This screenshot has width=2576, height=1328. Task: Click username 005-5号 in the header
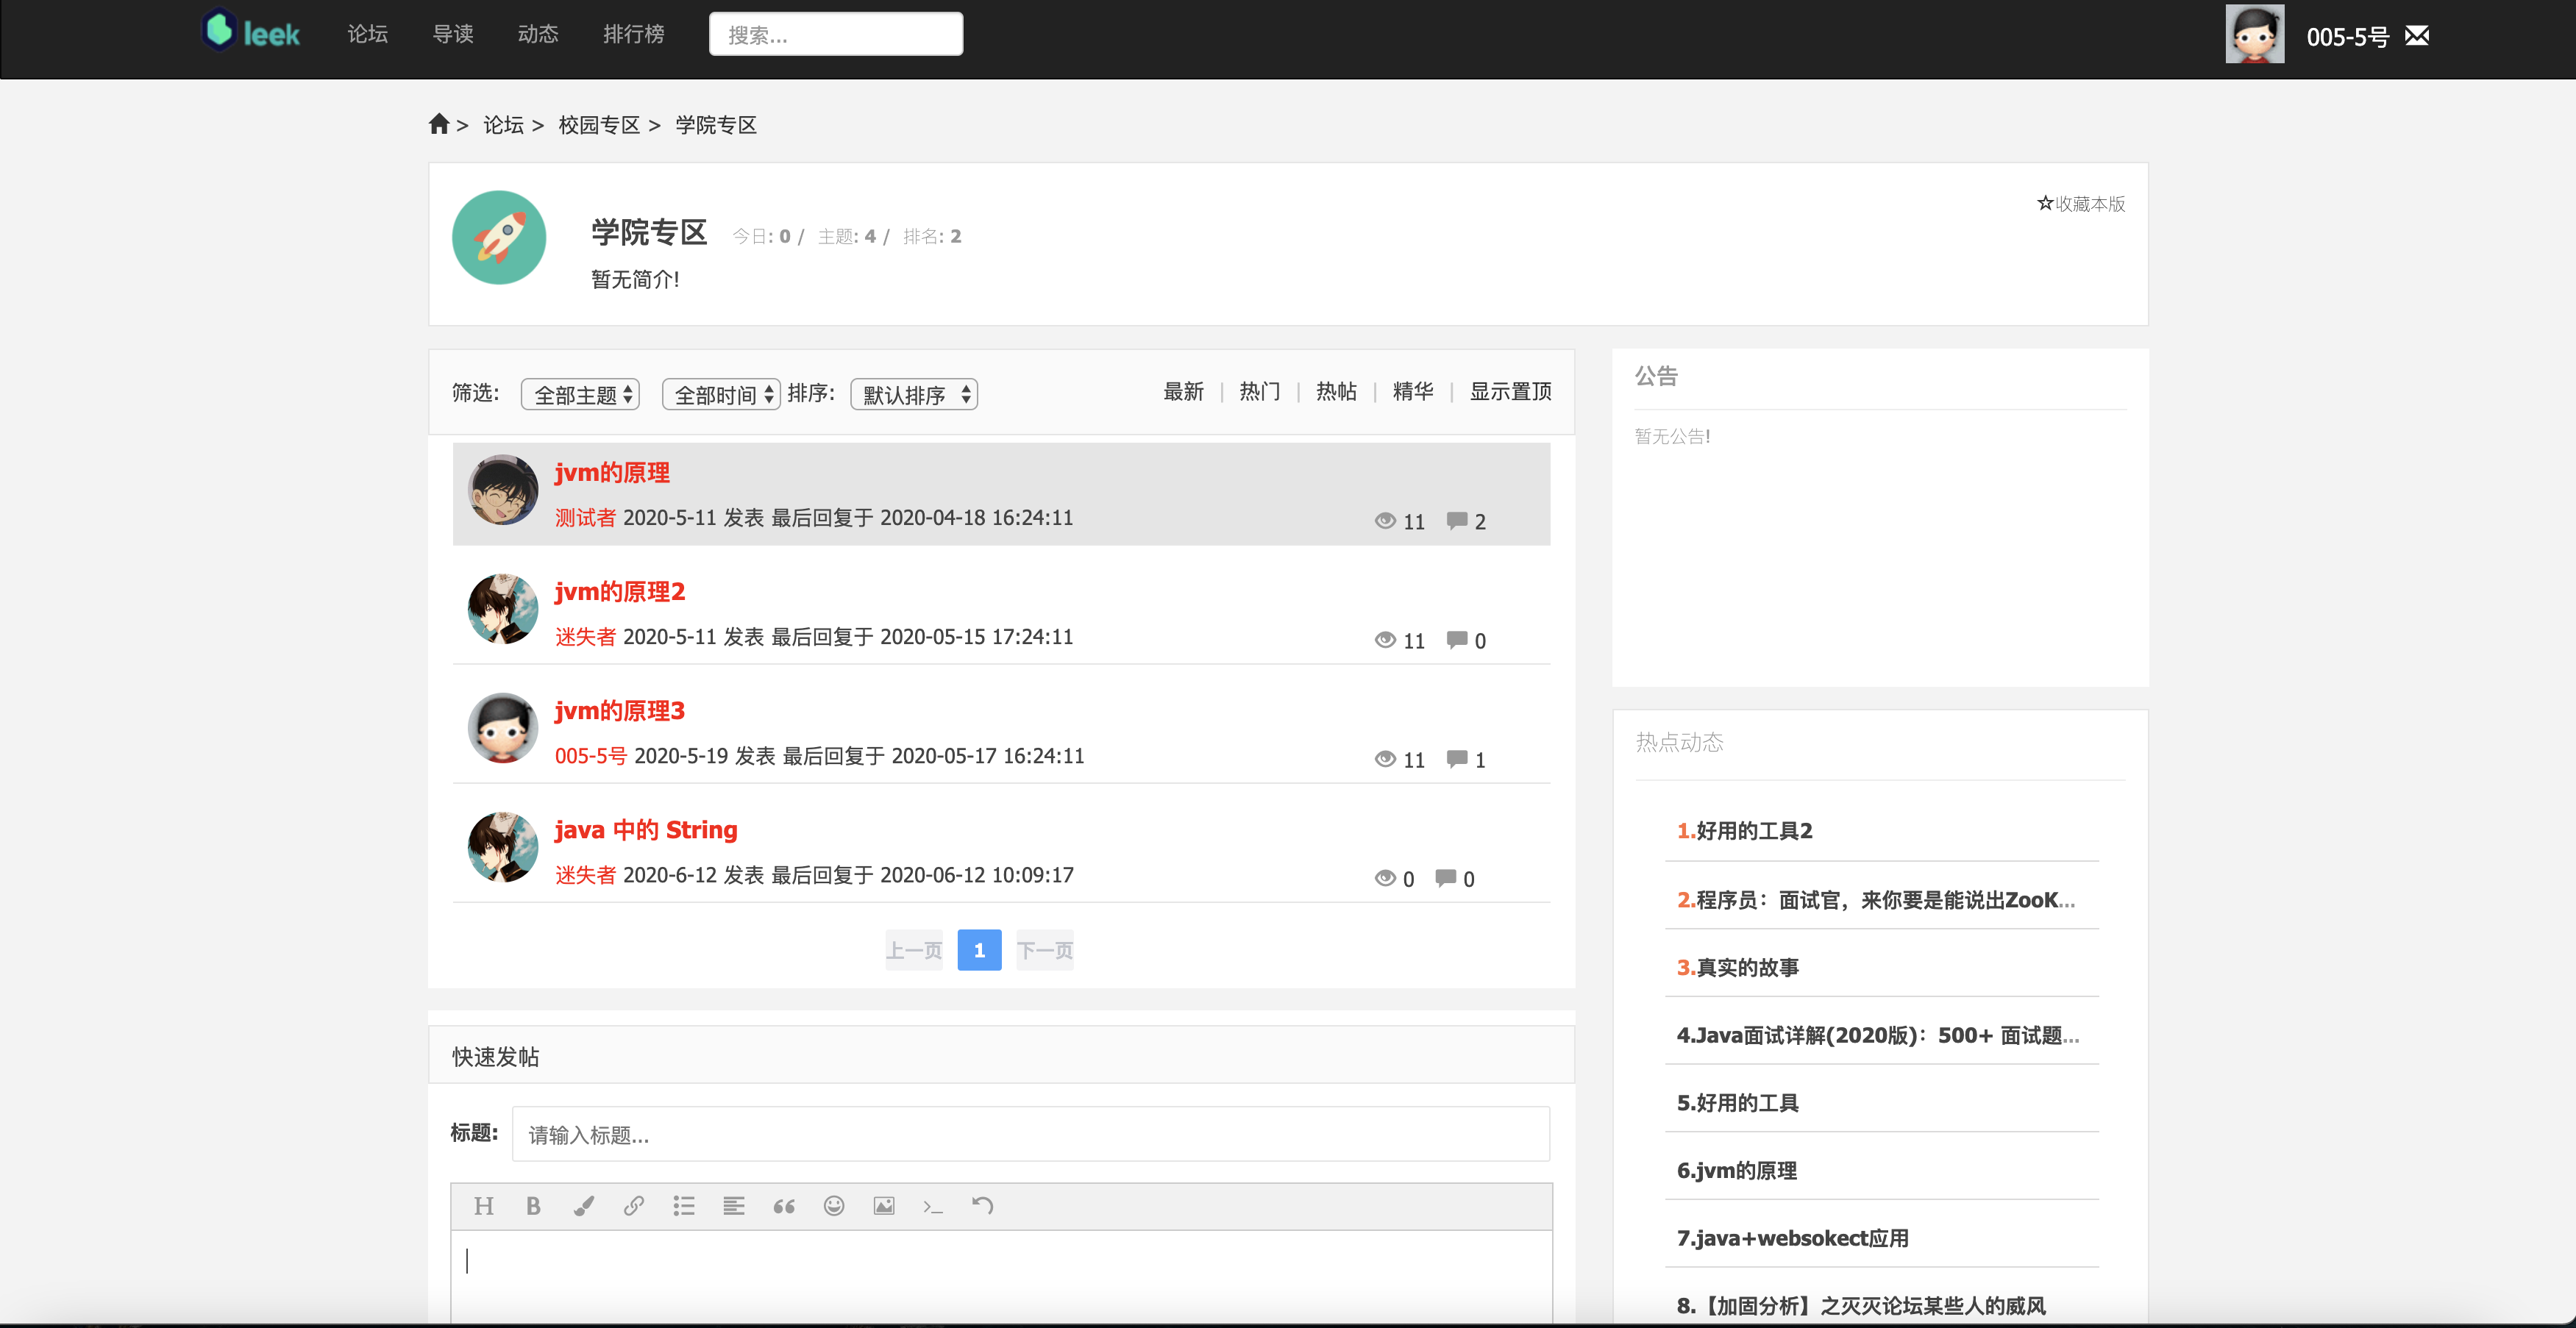click(x=2347, y=37)
